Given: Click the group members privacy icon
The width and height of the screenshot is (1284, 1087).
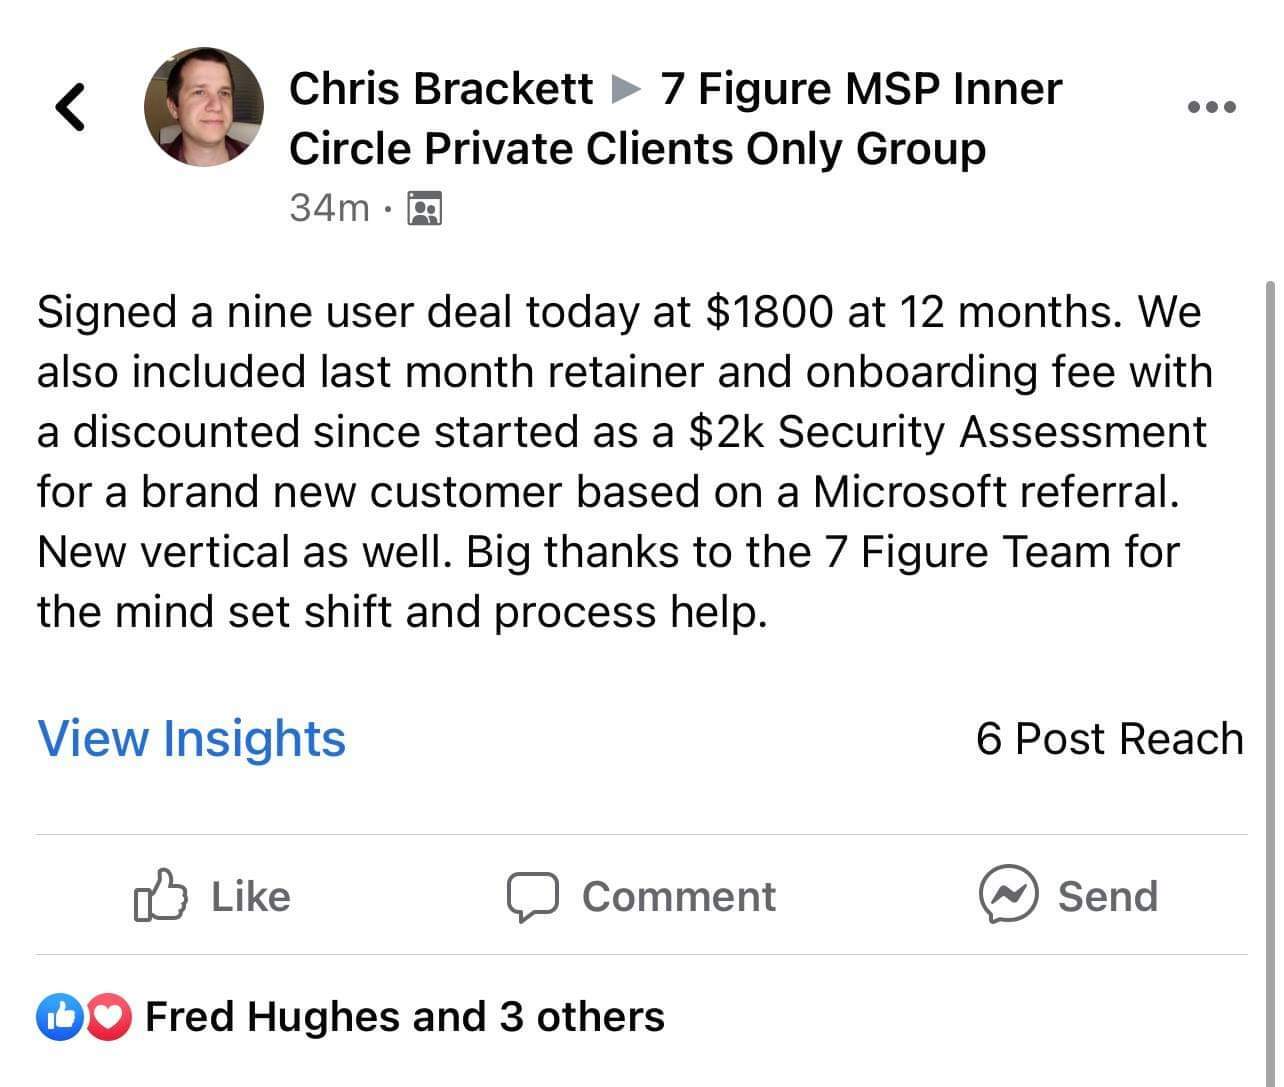Looking at the screenshot, I should point(425,208).
